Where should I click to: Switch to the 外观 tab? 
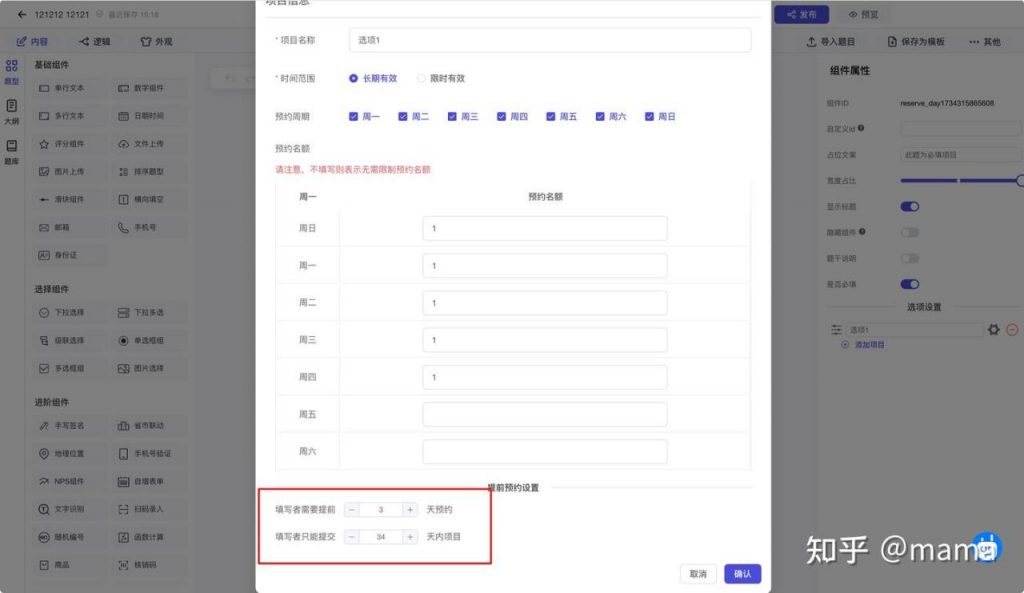click(x=166, y=41)
